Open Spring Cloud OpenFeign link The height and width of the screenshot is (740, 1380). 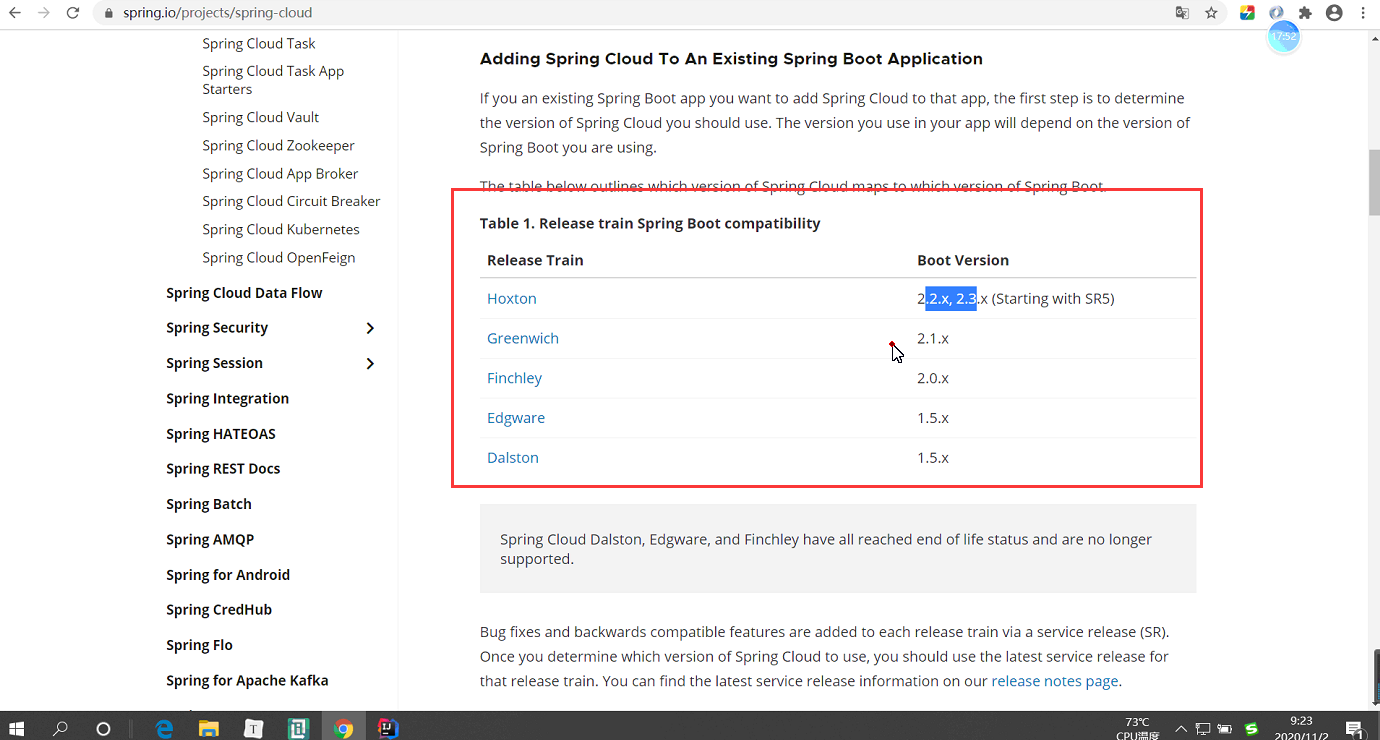pos(279,257)
